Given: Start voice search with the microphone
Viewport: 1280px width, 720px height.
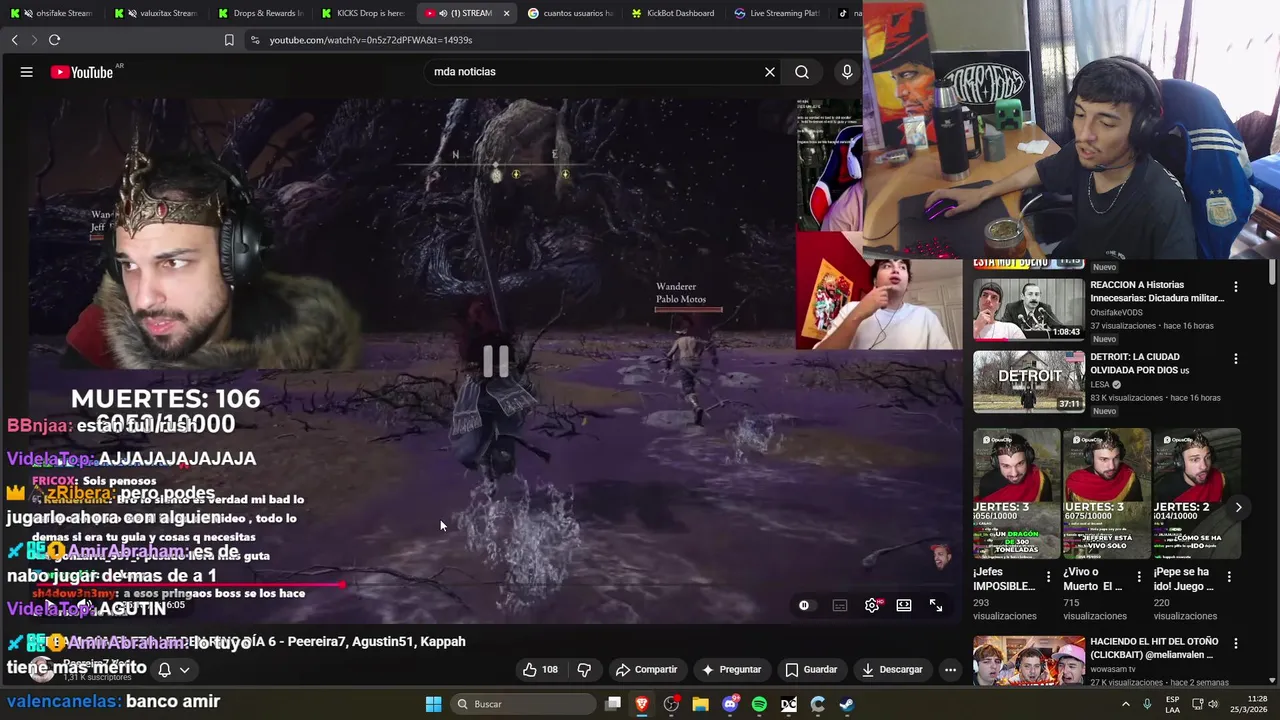Looking at the screenshot, I should (x=847, y=72).
